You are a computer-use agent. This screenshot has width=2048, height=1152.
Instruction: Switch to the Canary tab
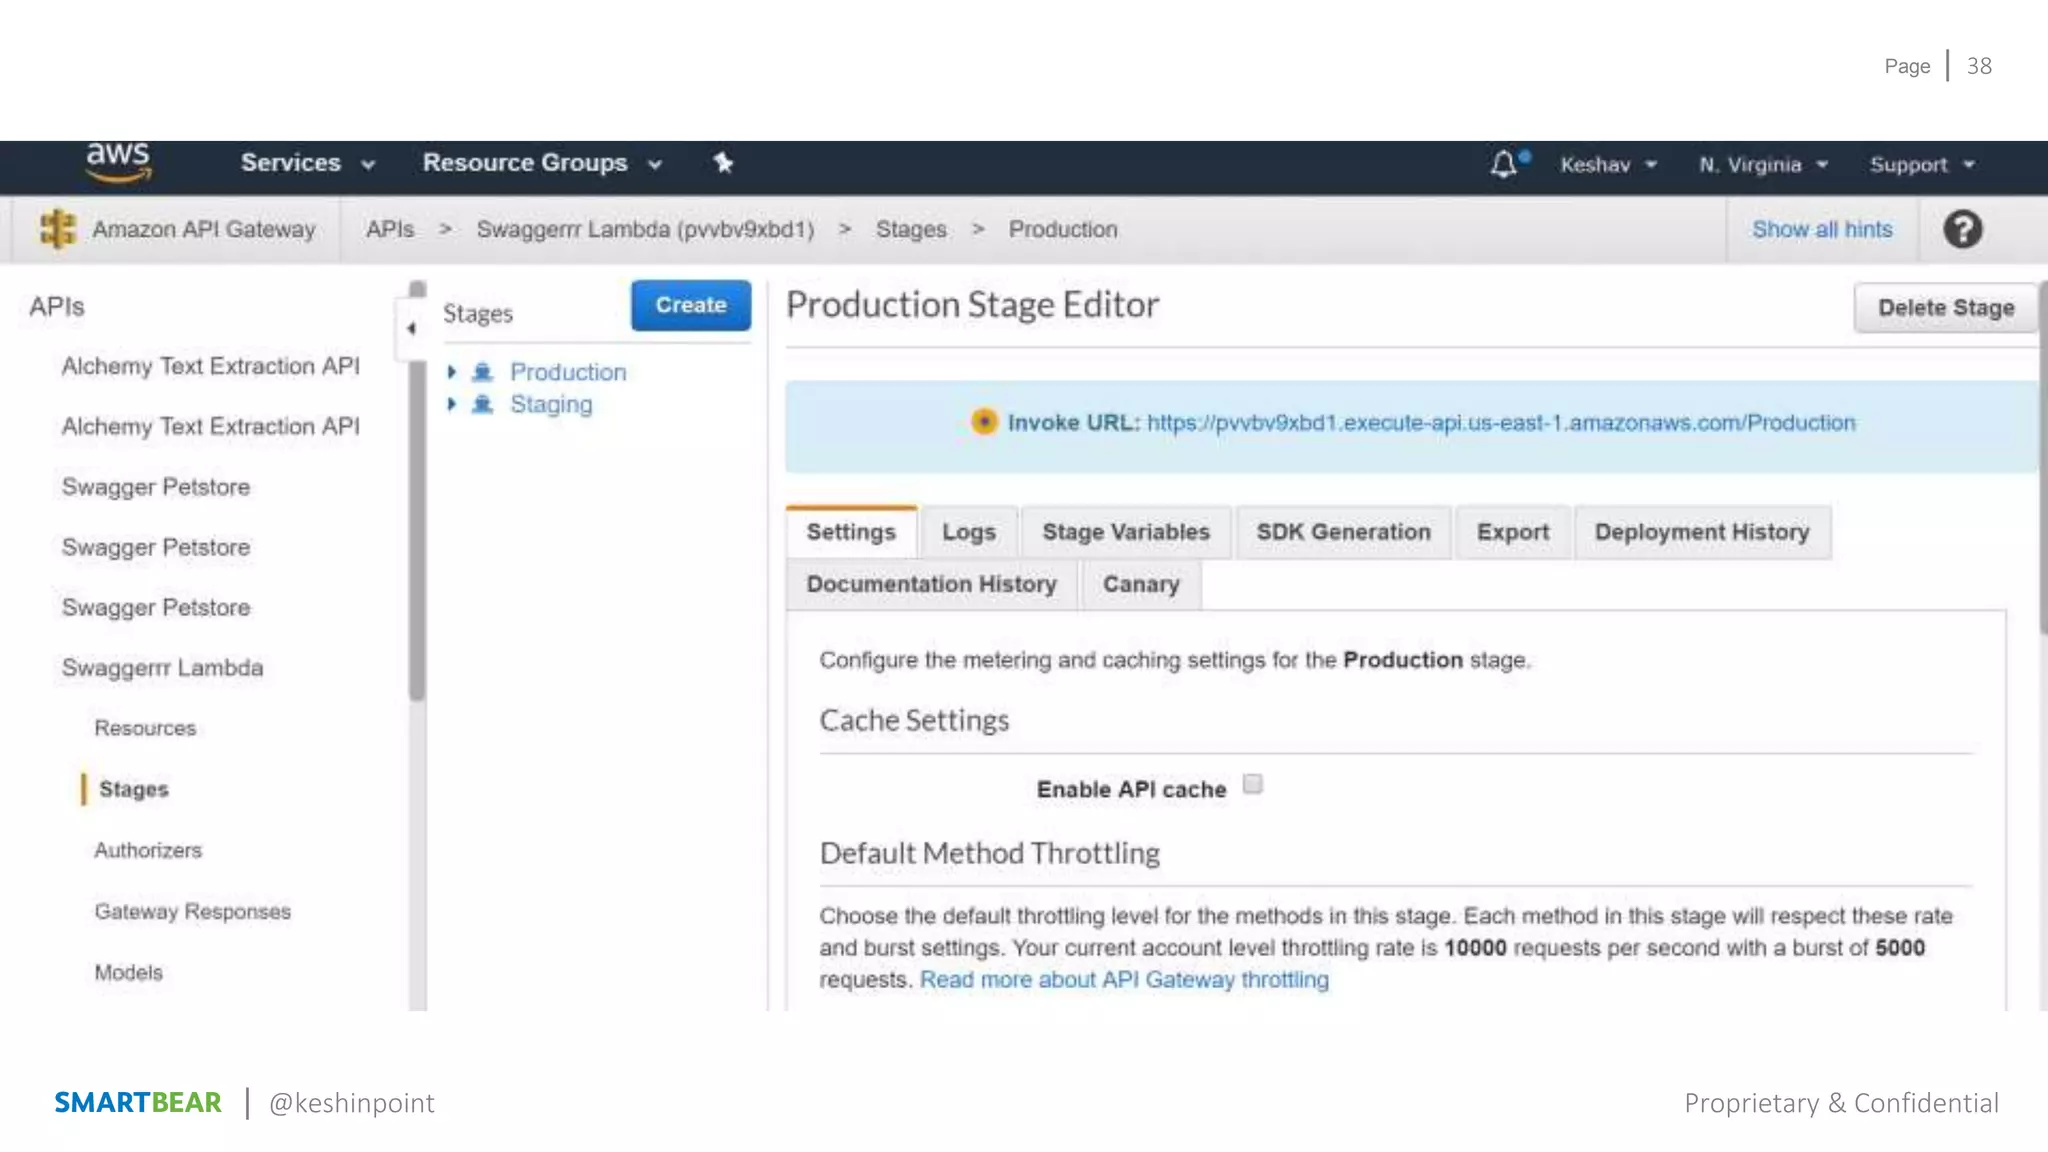[x=1140, y=584]
